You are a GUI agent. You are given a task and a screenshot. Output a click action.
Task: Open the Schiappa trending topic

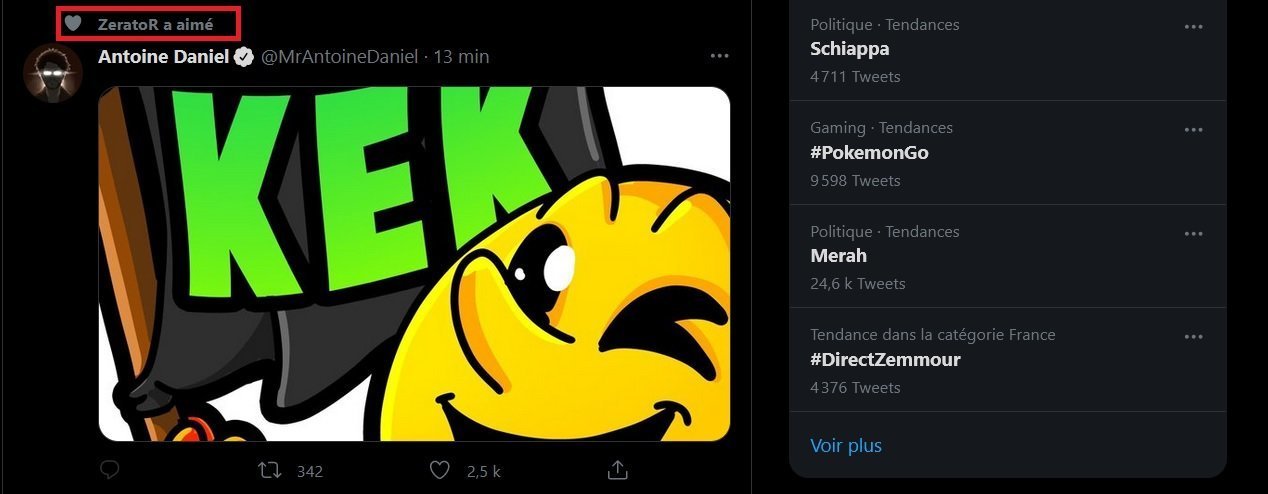point(849,49)
